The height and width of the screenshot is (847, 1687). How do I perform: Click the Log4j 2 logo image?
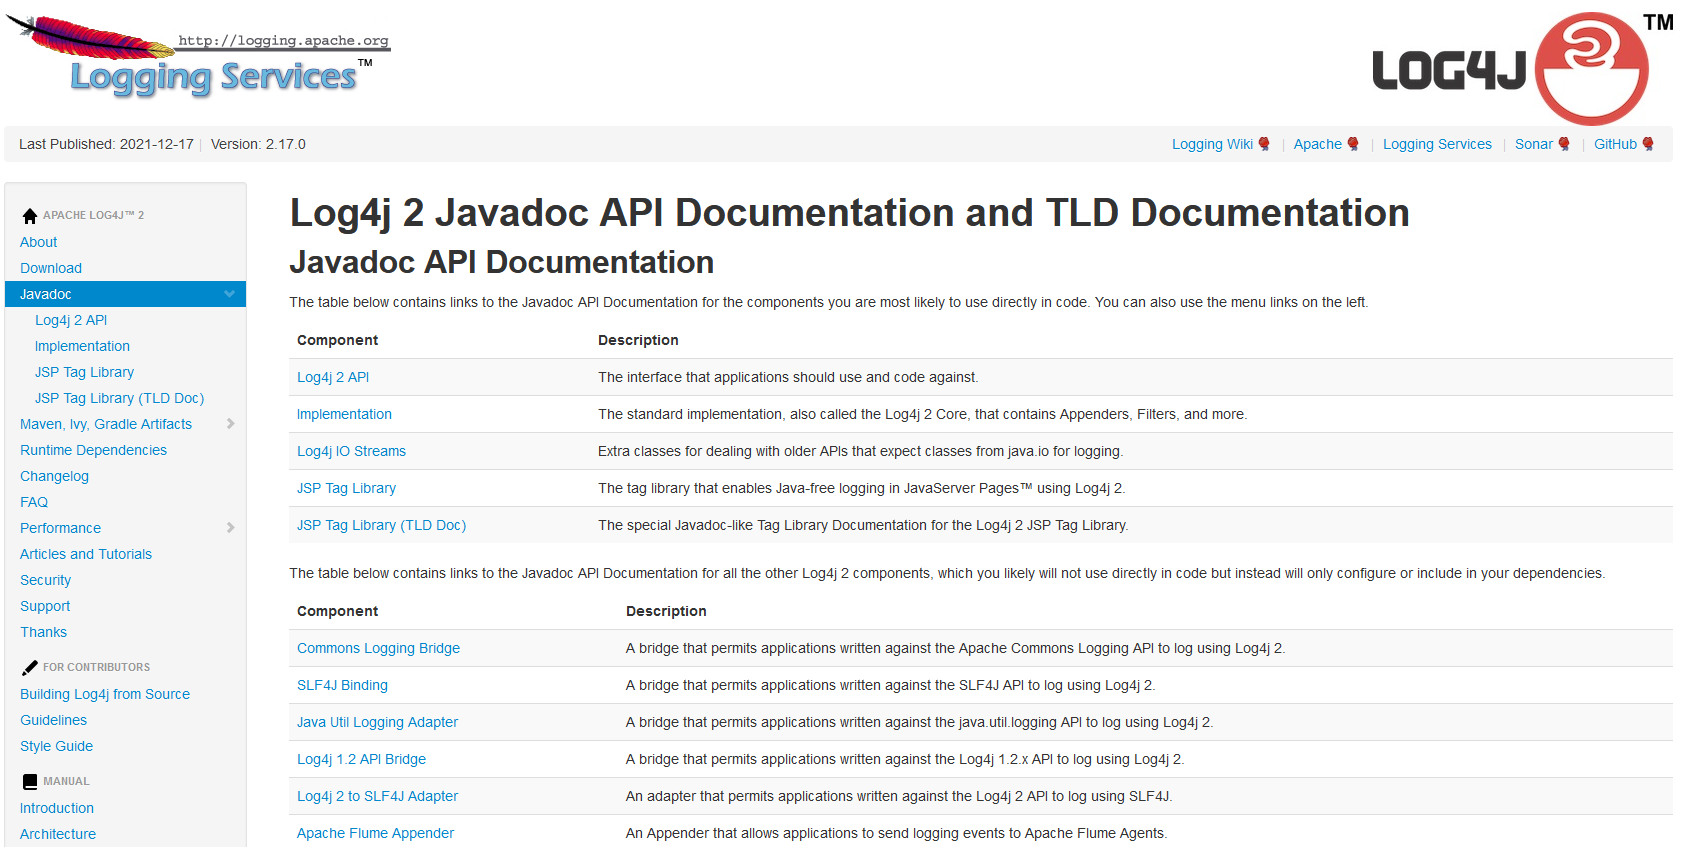pos(1512,68)
